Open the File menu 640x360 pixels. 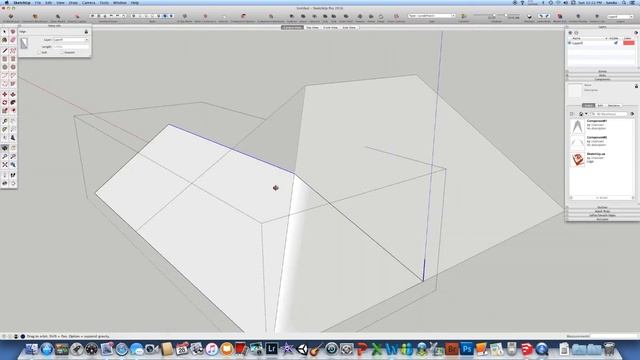[x=38, y=2]
